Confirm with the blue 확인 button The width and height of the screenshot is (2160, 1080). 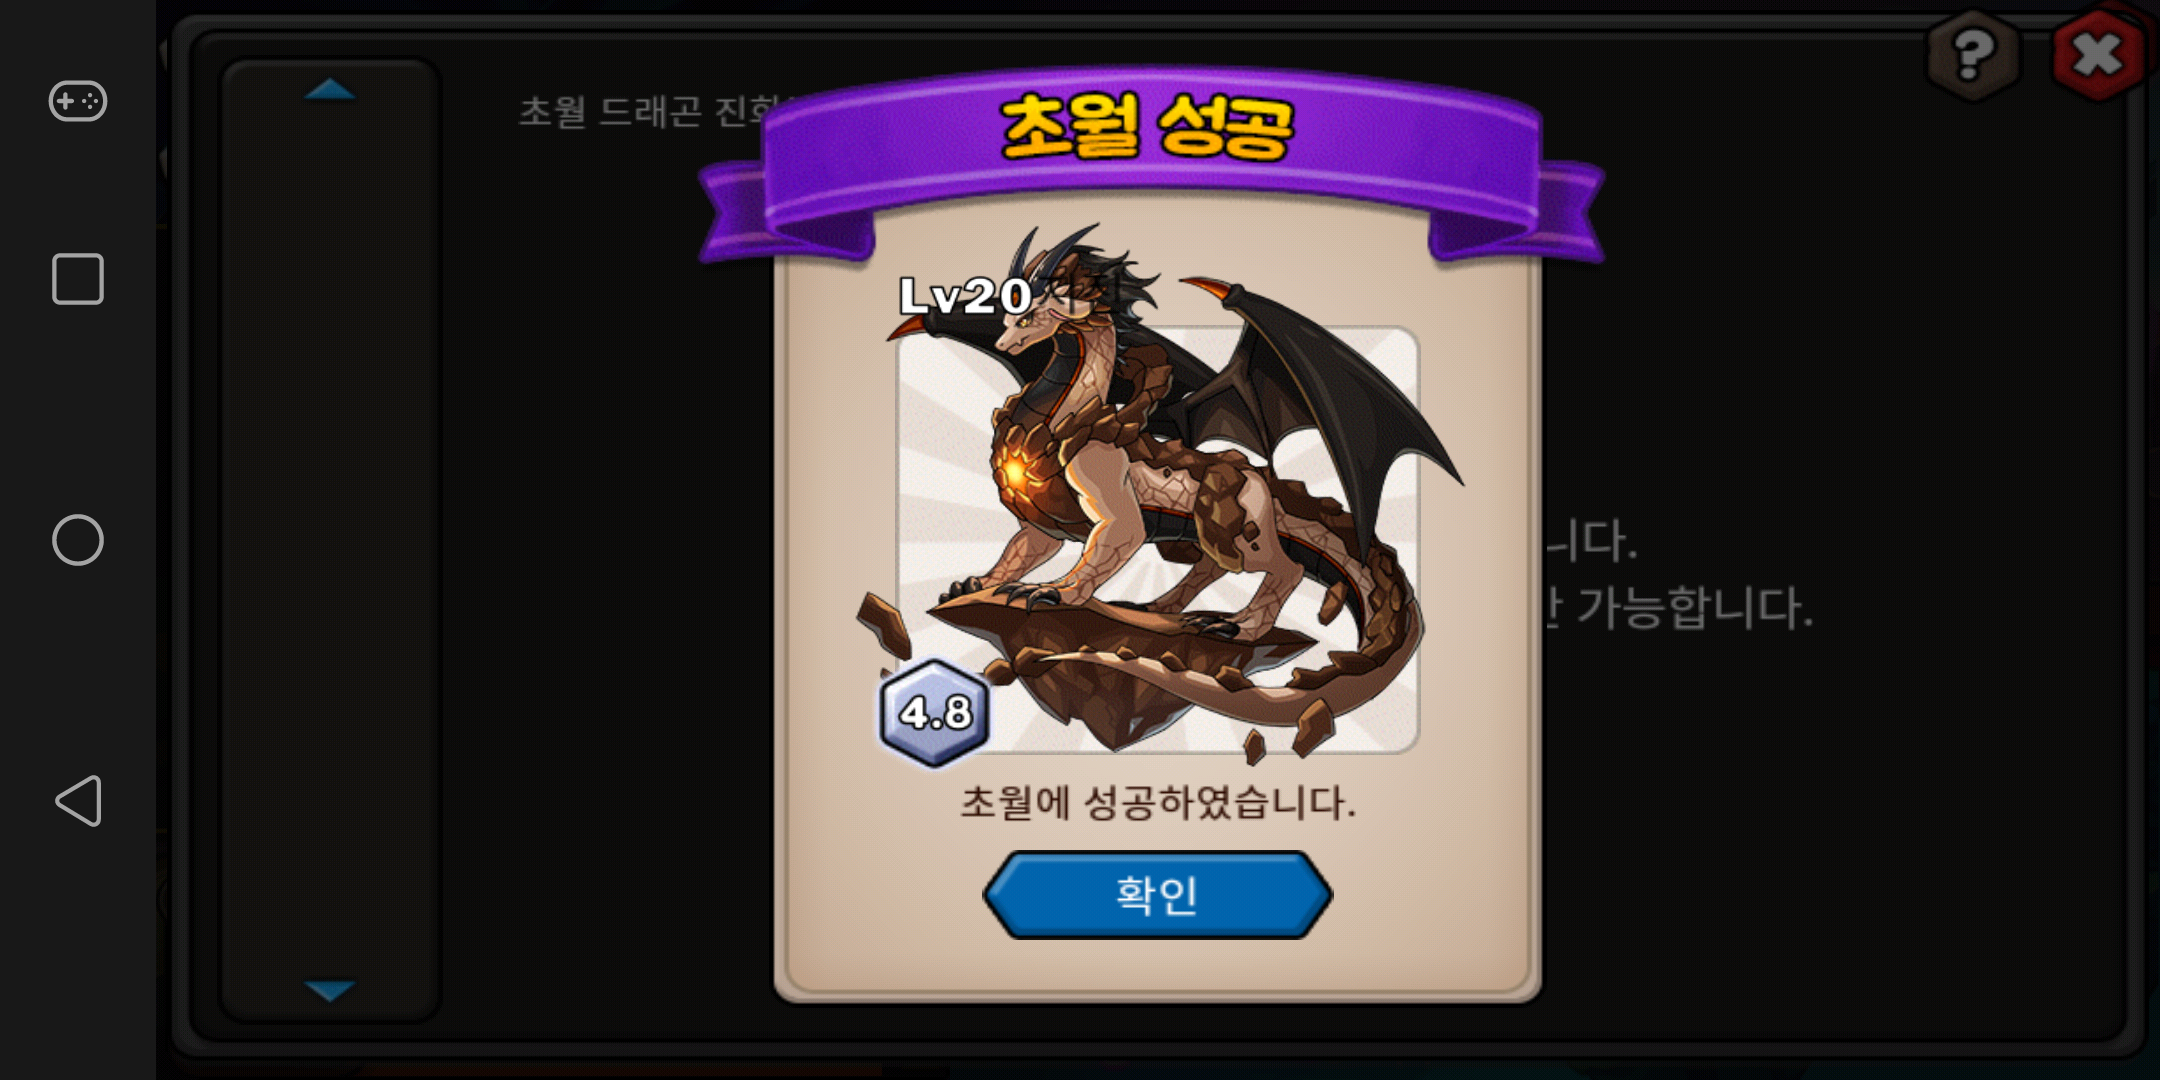tap(1157, 895)
